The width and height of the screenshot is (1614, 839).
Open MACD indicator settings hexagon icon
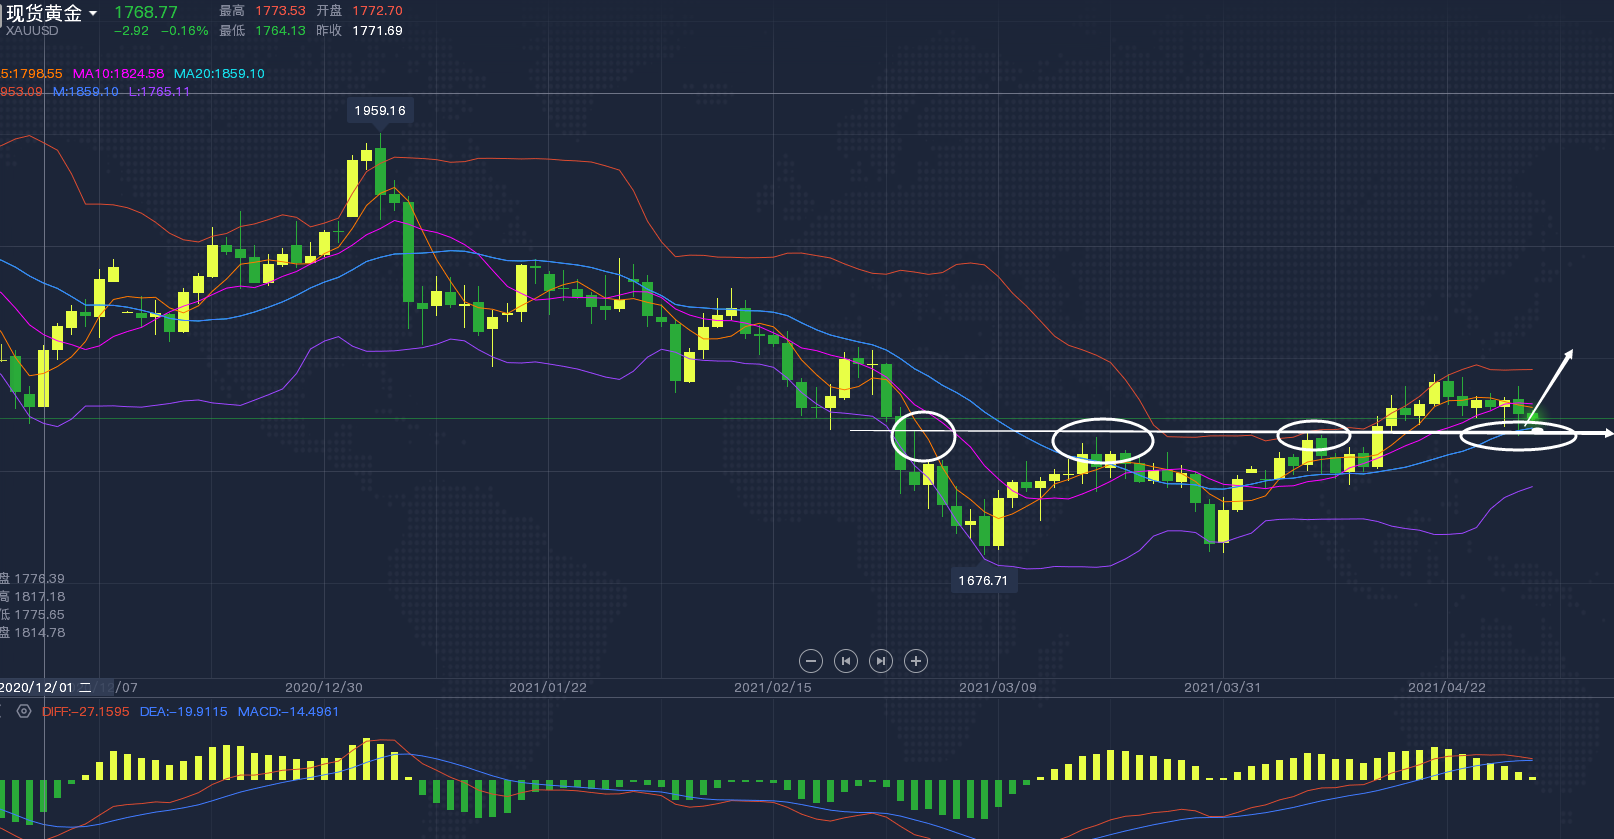24,712
